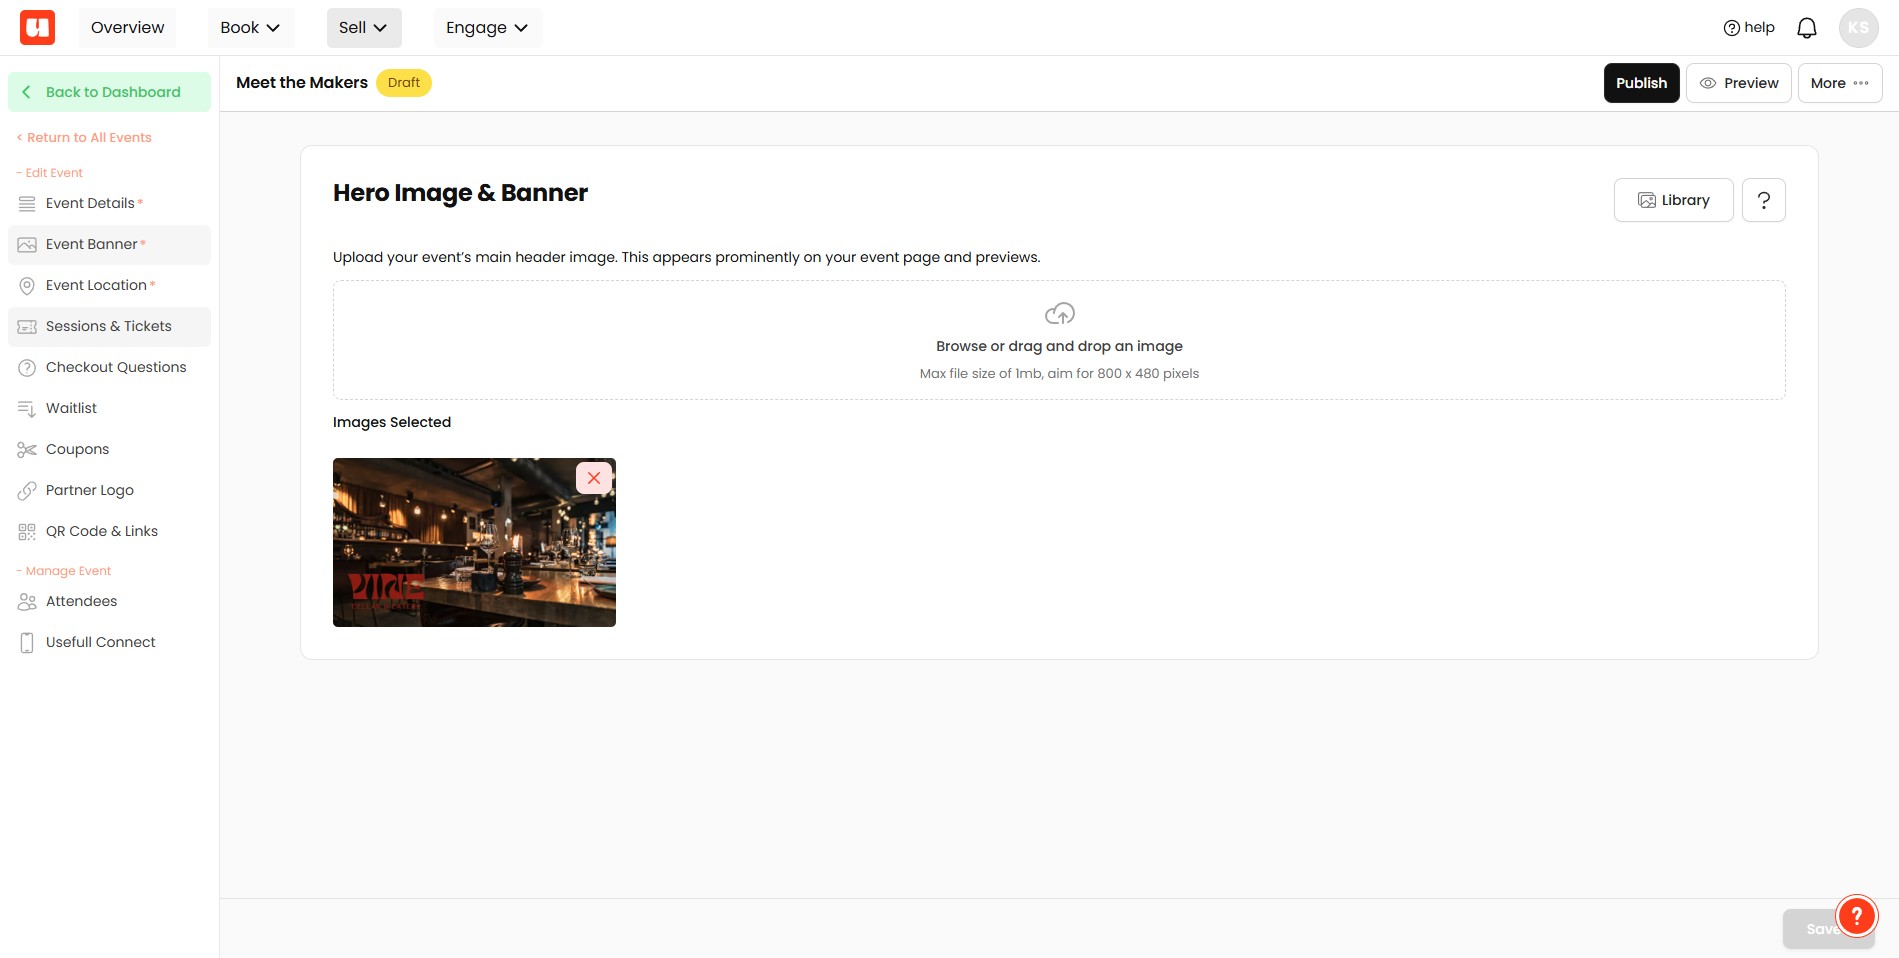Click the Preview button
1899x958 pixels.
1738,83
